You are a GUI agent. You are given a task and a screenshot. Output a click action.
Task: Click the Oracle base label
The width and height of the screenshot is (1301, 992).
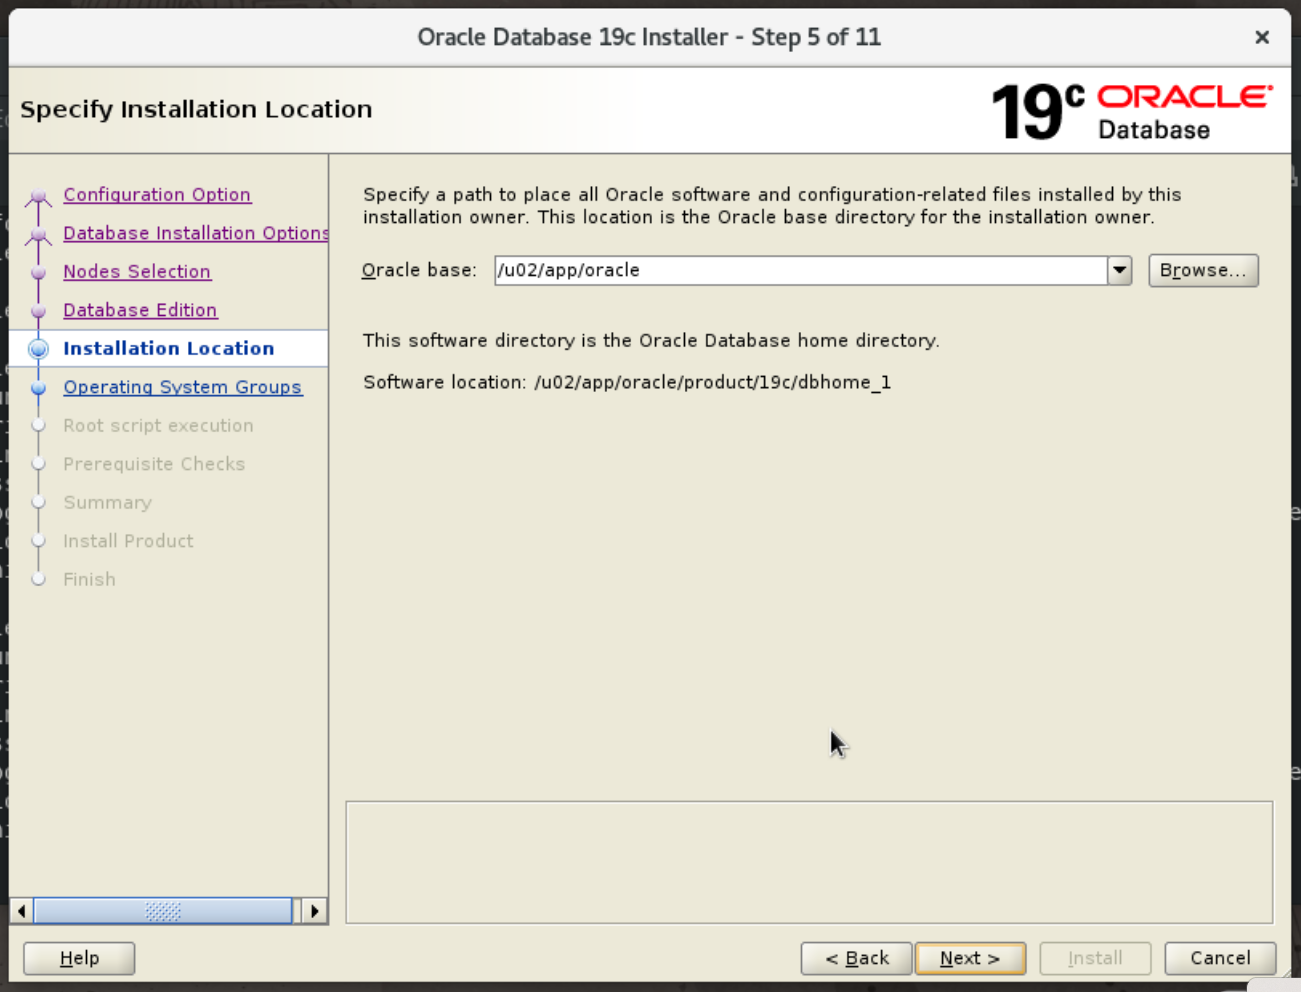point(419,270)
